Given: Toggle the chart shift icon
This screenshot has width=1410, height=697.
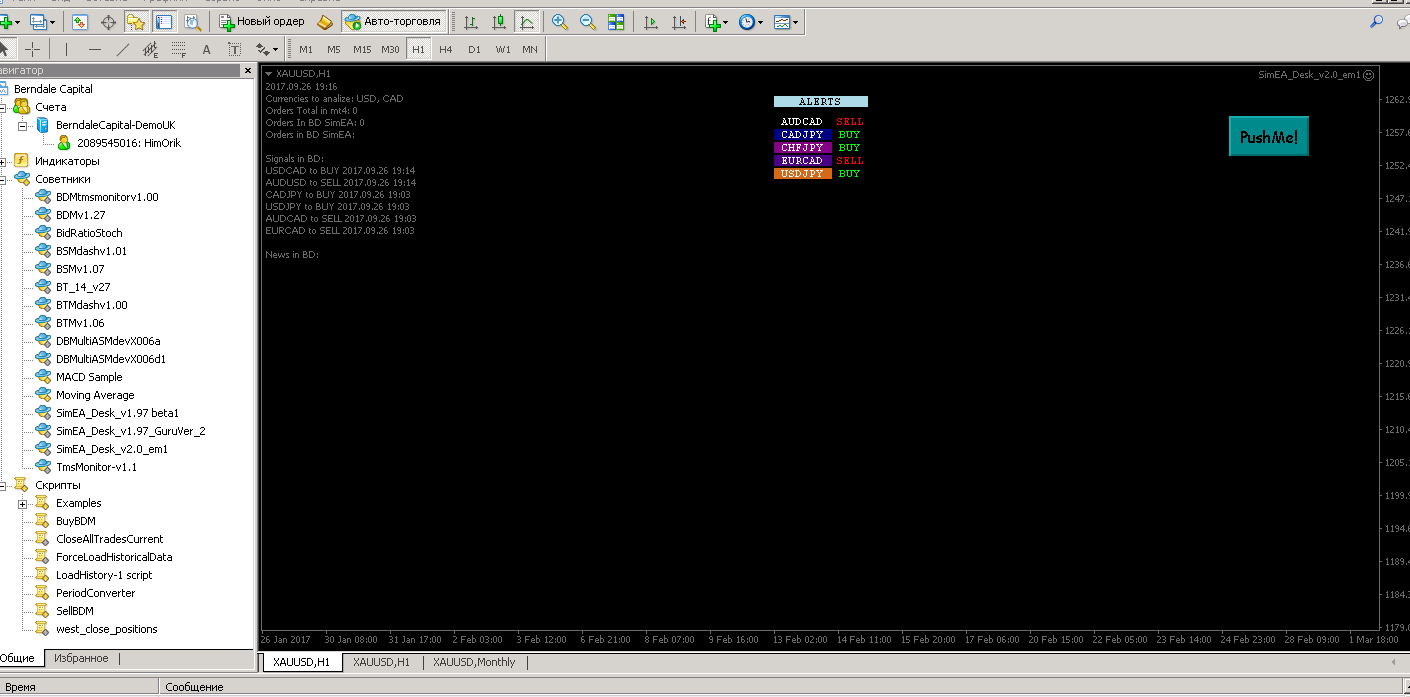Looking at the screenshot, I should point(679,21).
